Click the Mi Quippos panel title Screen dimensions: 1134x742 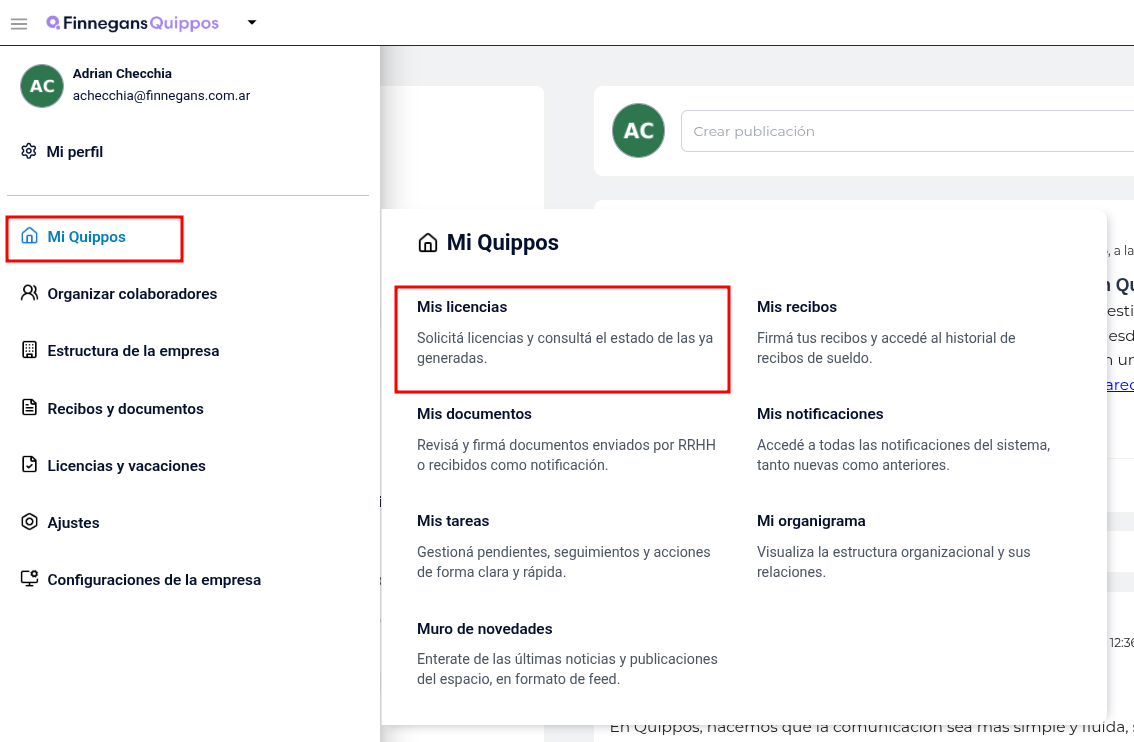click(503, 242)
